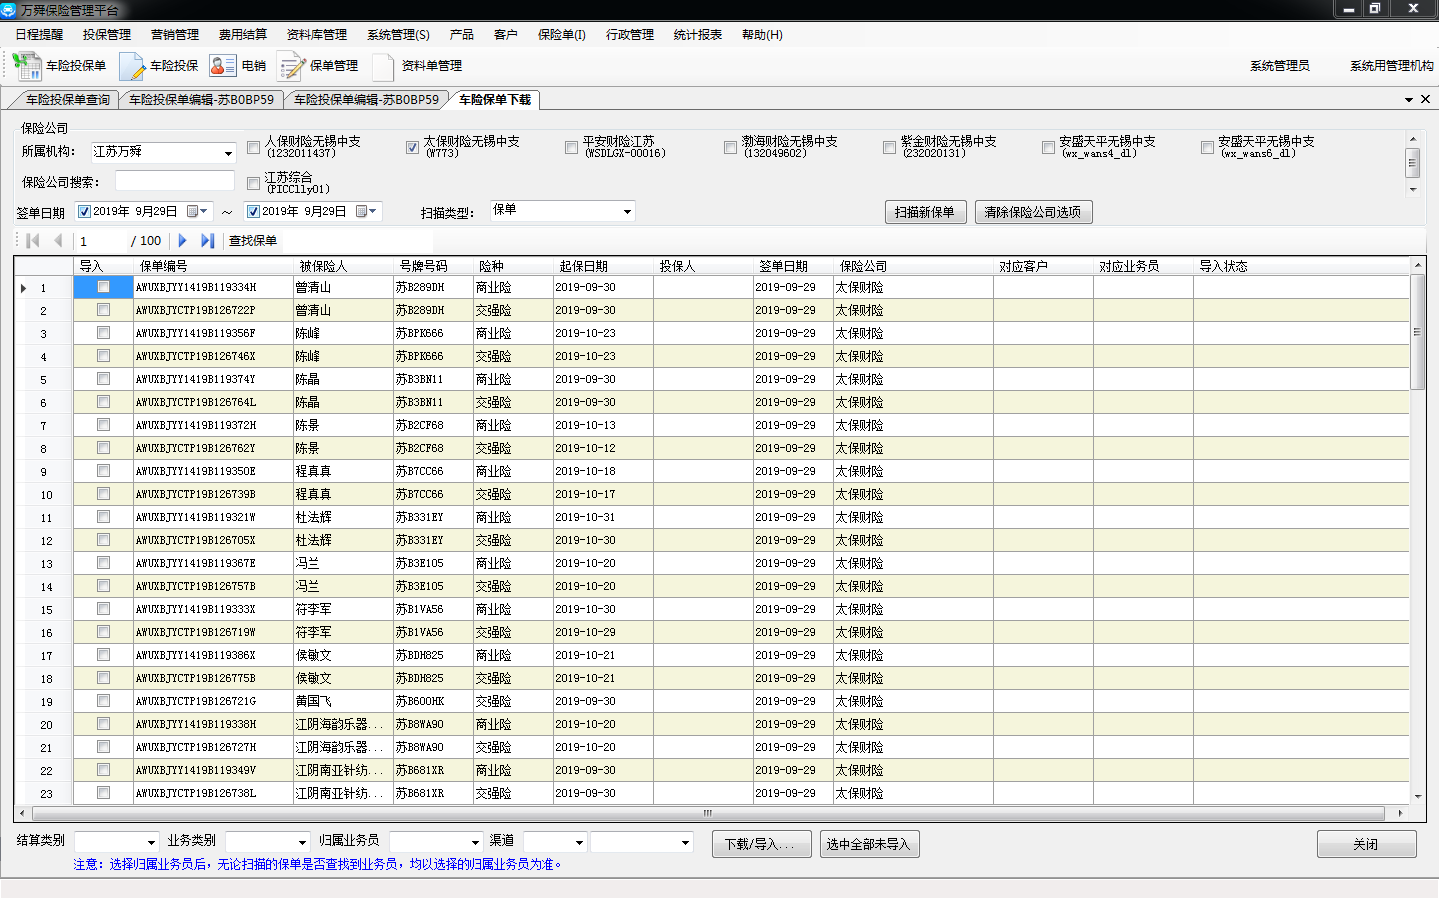Click the 保单管理 toolbar icon

(291, 66)
